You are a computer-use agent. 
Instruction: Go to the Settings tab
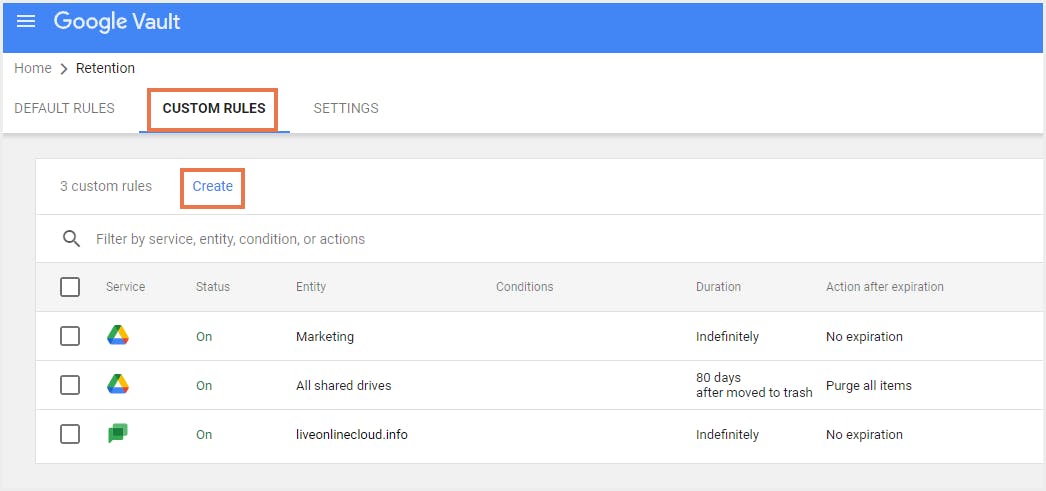coord(346,108)
